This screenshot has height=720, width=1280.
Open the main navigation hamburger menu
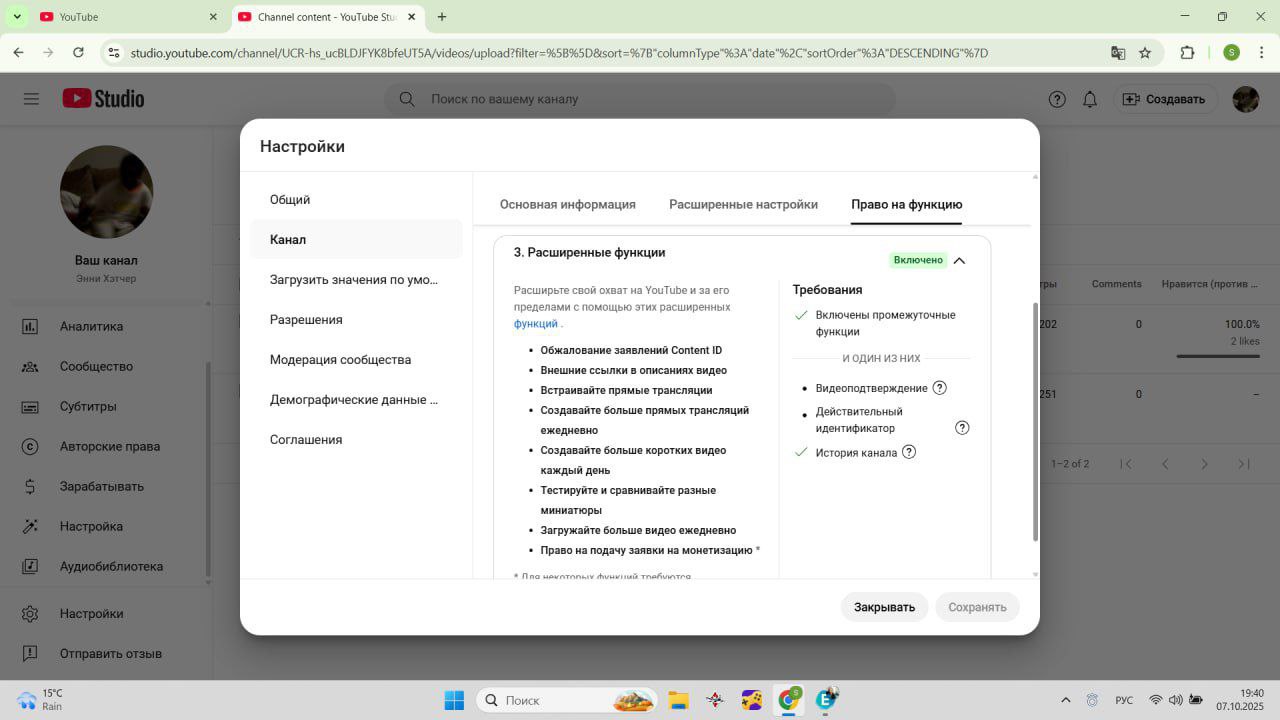(x=31, y=98)
